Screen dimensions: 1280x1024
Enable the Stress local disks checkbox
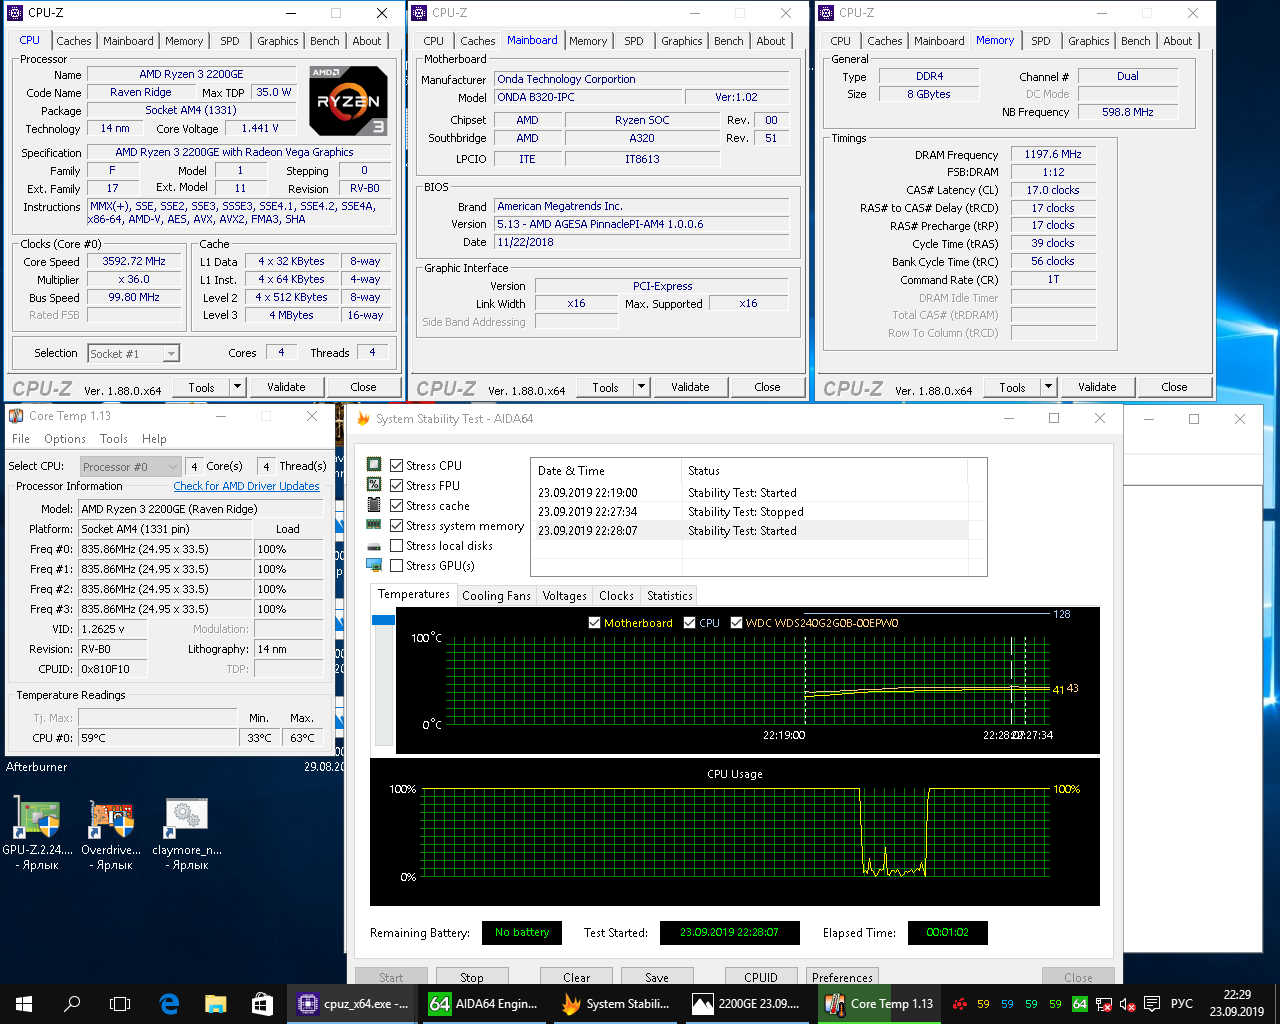[x=397, y=546]
